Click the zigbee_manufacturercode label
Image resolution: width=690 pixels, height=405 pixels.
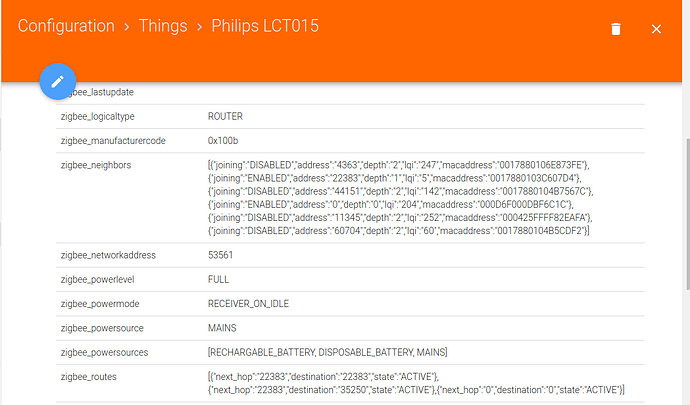tap(113, 140)
